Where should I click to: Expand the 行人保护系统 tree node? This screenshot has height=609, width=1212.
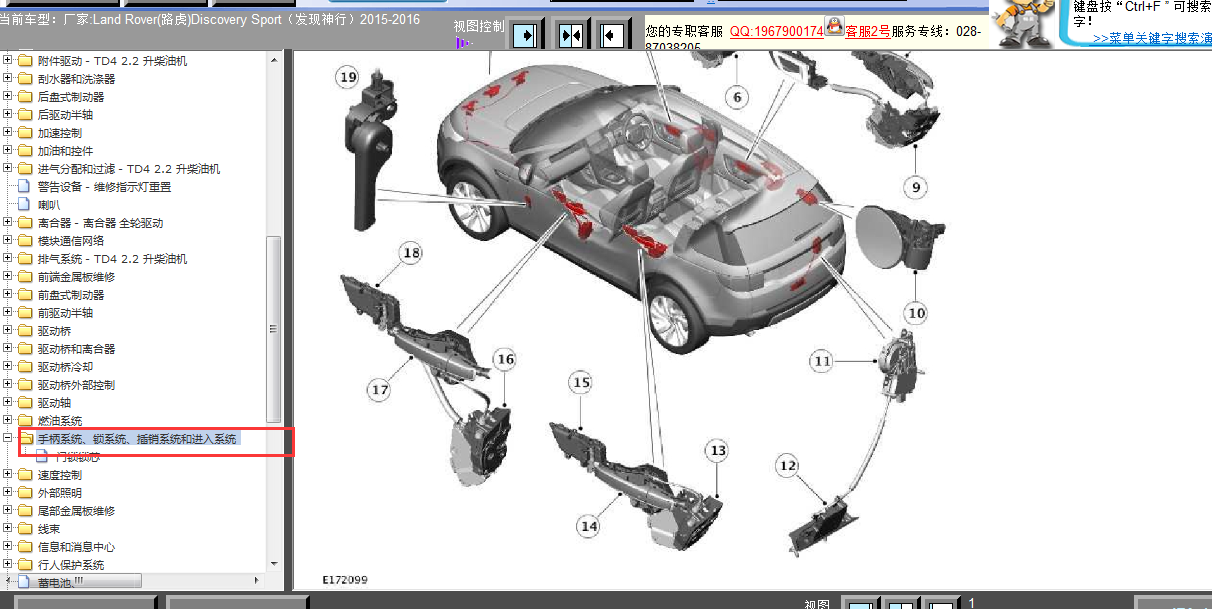(8, 565)
